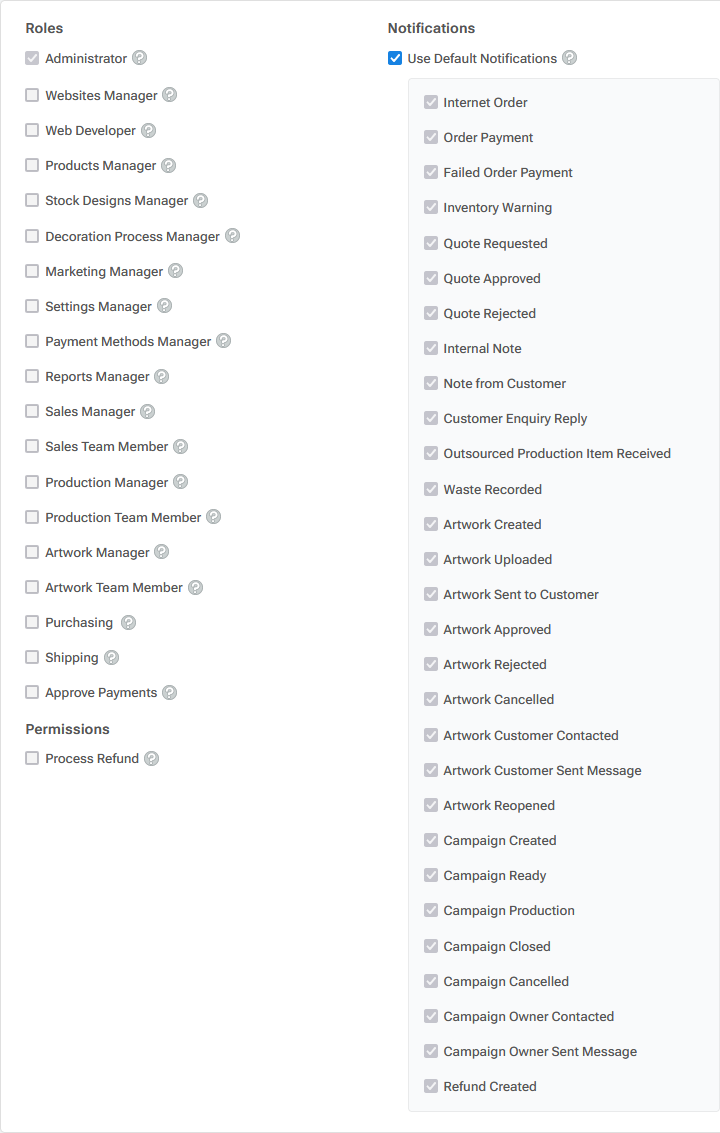Click the Purchasing role help icon
This screenshot has width=720, height=1133.
click(127, 622)
